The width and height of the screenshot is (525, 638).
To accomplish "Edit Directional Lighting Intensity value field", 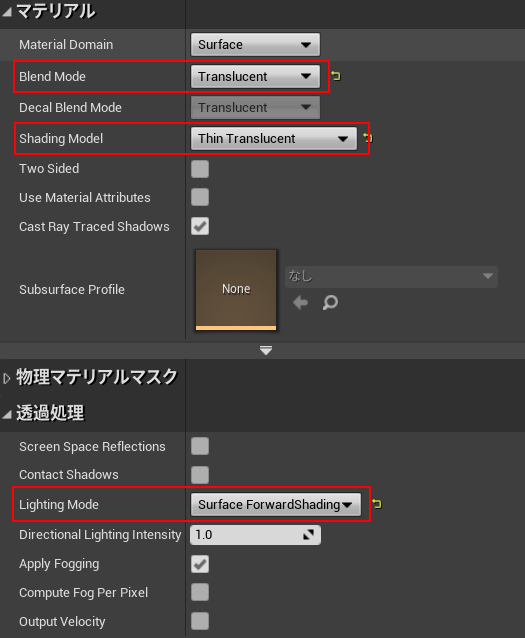I will click(255, 535).
